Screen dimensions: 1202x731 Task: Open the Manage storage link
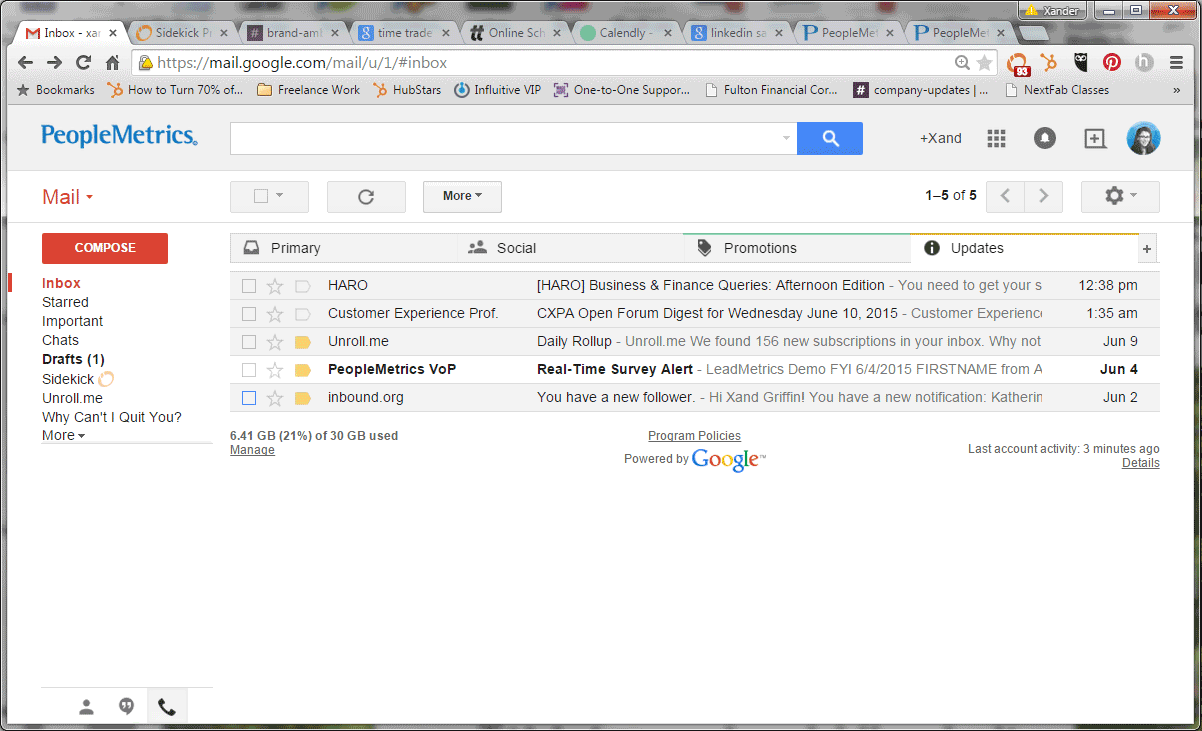coord(252,450)
